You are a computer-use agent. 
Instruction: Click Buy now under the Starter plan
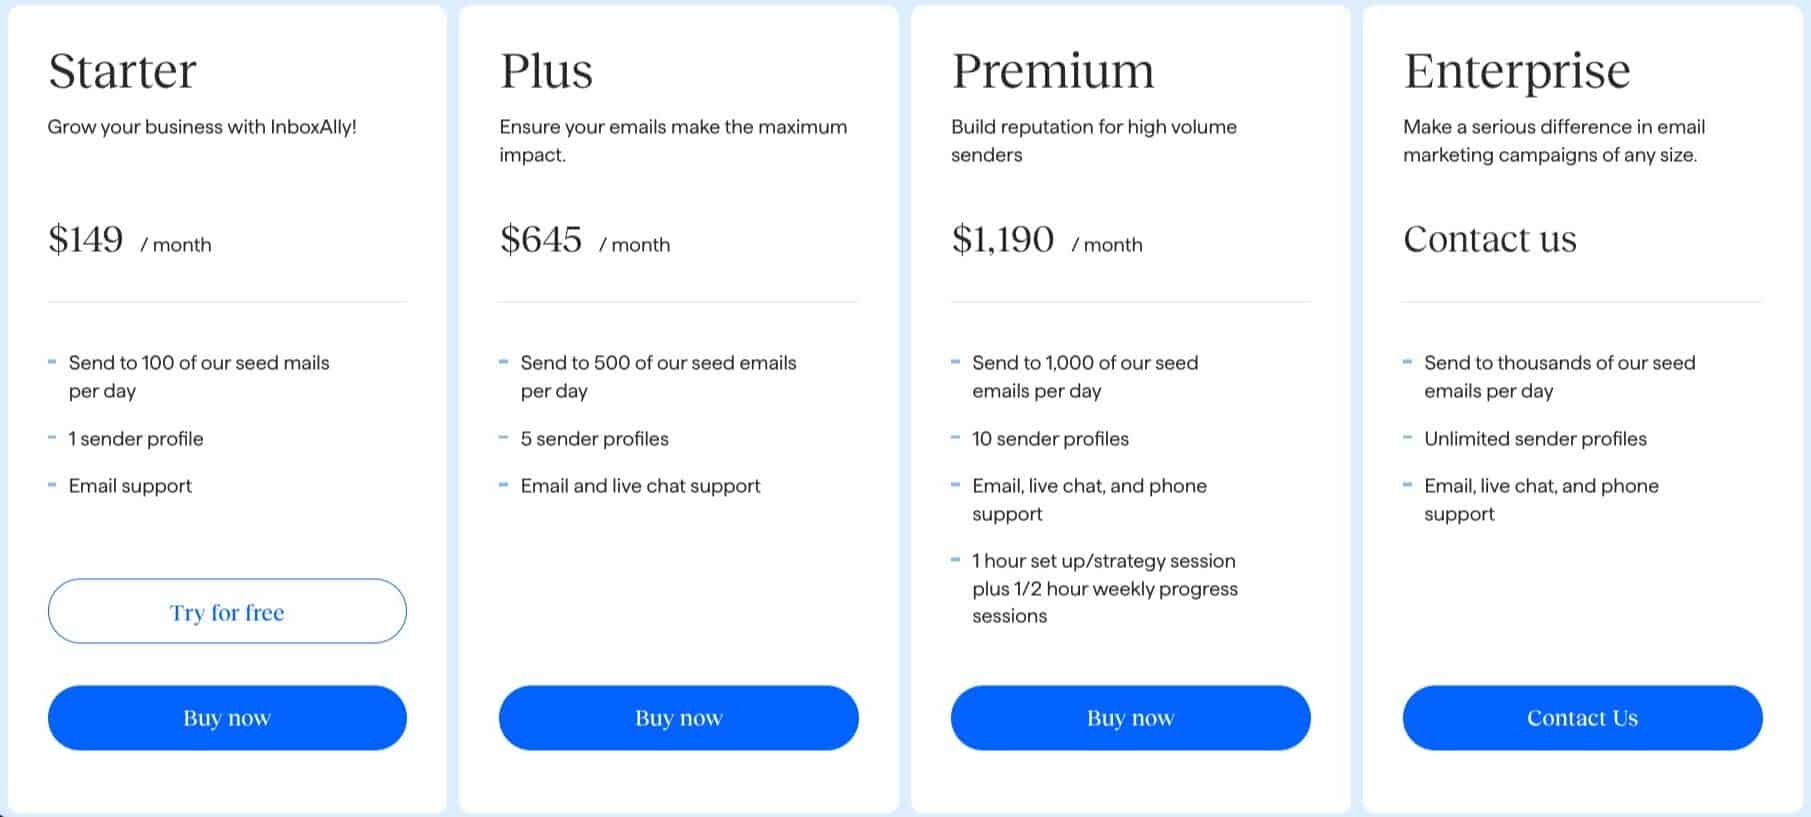tap(227, 717)
